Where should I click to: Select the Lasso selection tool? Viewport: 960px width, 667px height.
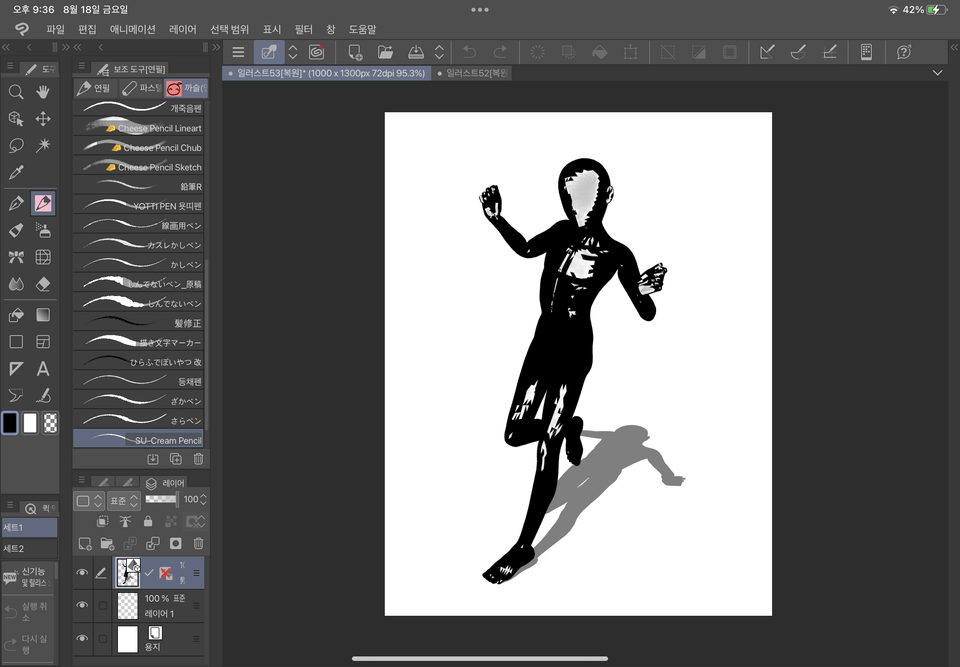click(16, 145)
